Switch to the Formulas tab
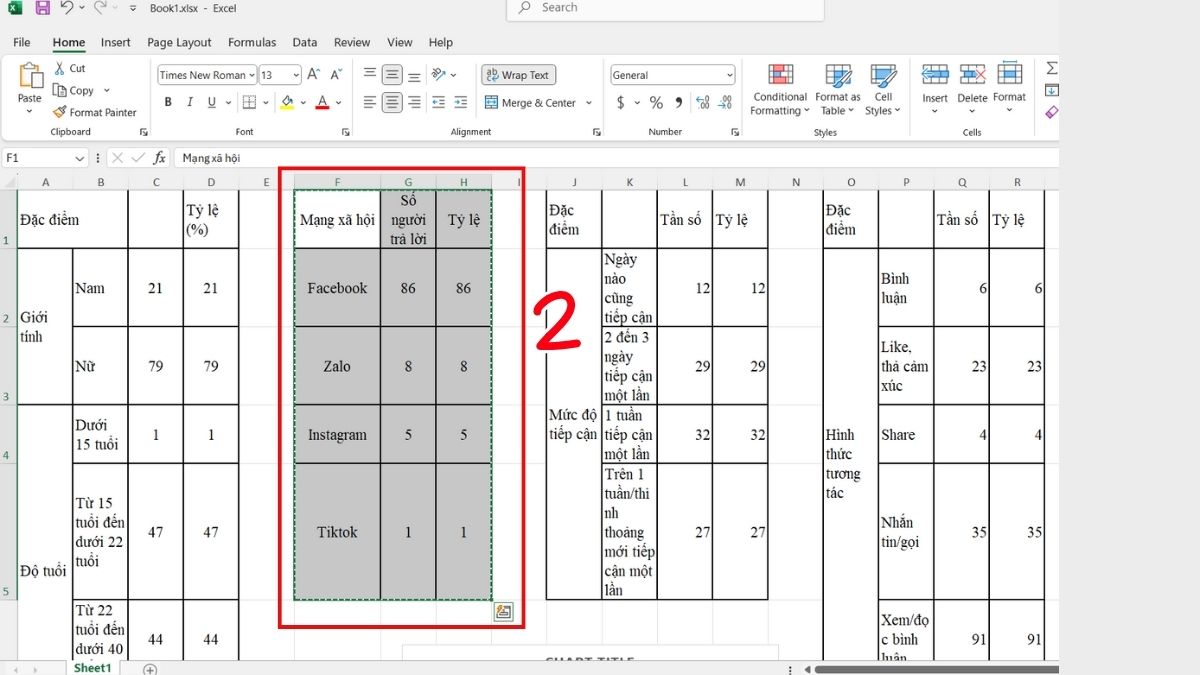Viewport: 1200px width, 675px height. tap(252, 42)
